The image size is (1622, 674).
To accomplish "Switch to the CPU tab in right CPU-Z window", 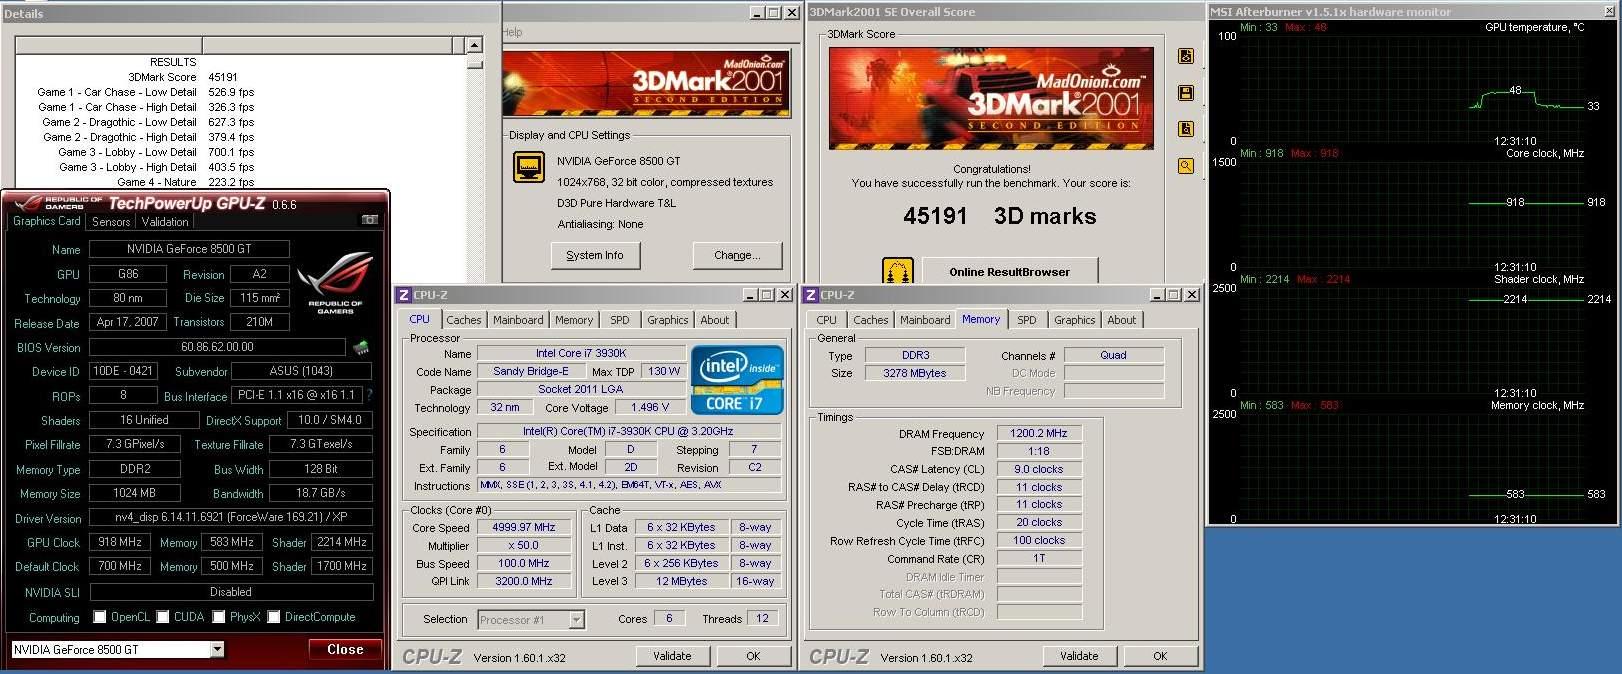I will tap(826, 320).
